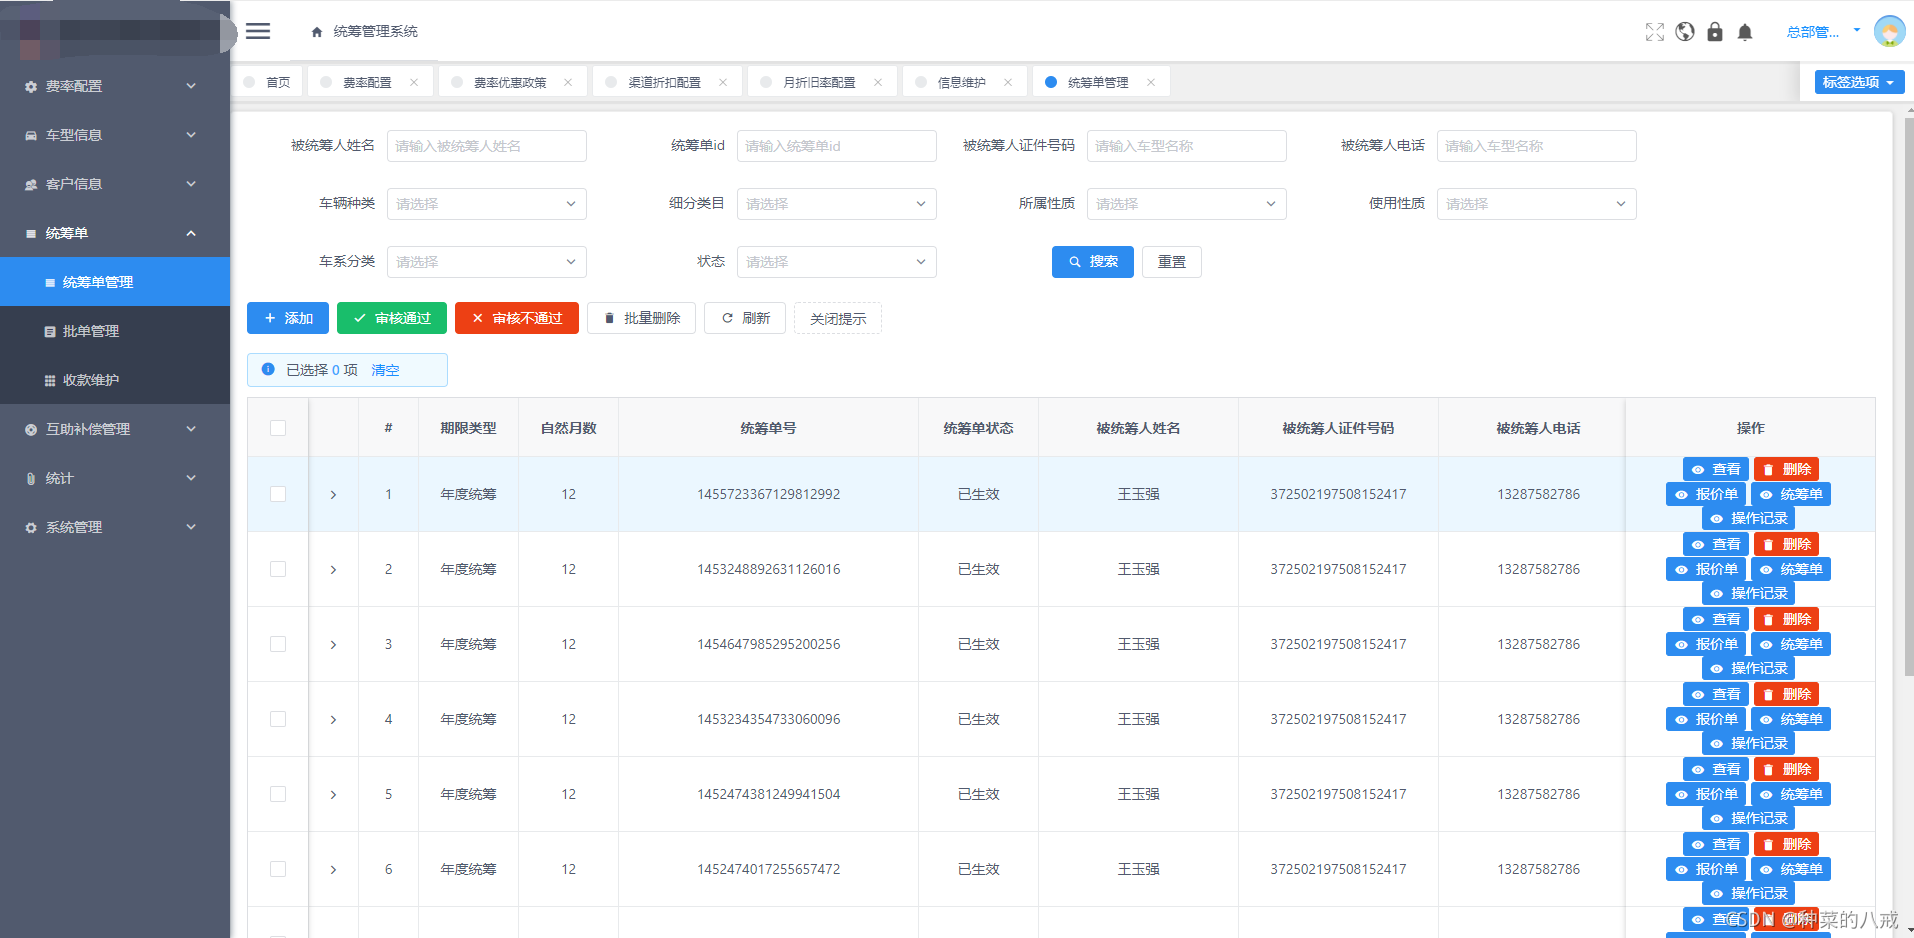Enter fullscreen with the expand icon
This screenshot has width=1914, height=938.
[1655, 32]
